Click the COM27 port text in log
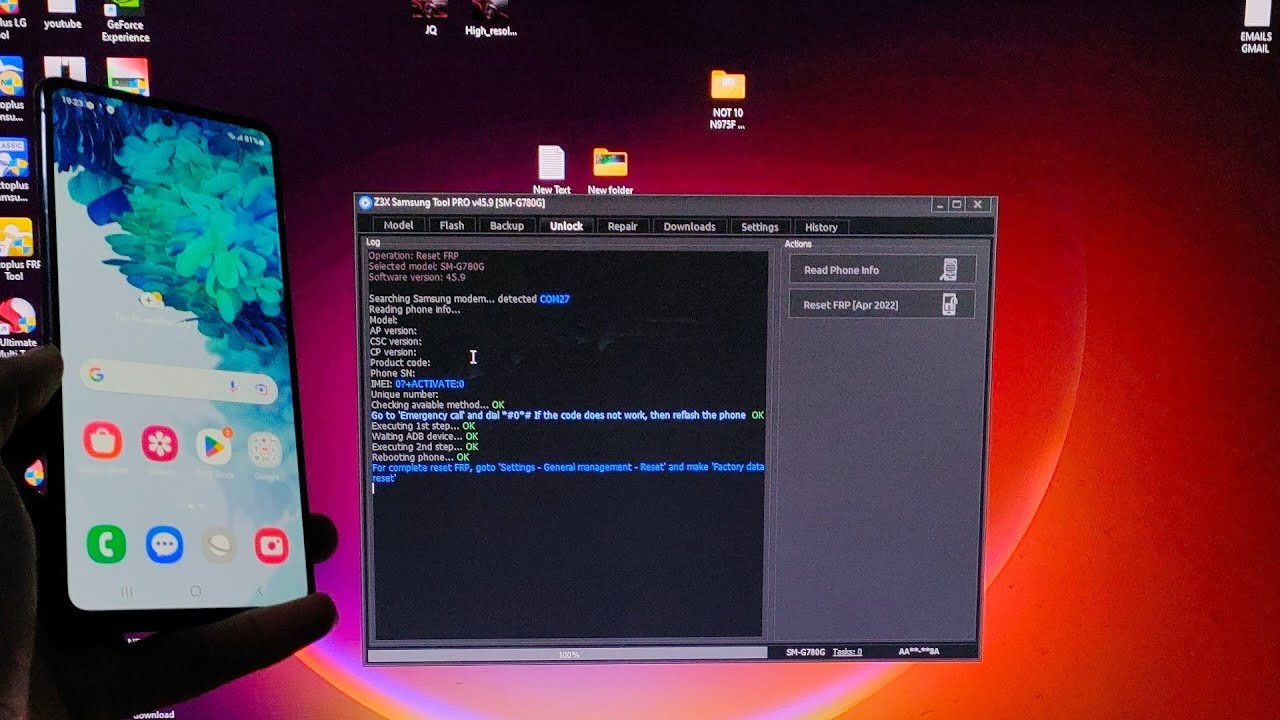Image resolution: width=1280 pixels, height=720 pixels. pos(554,299)
